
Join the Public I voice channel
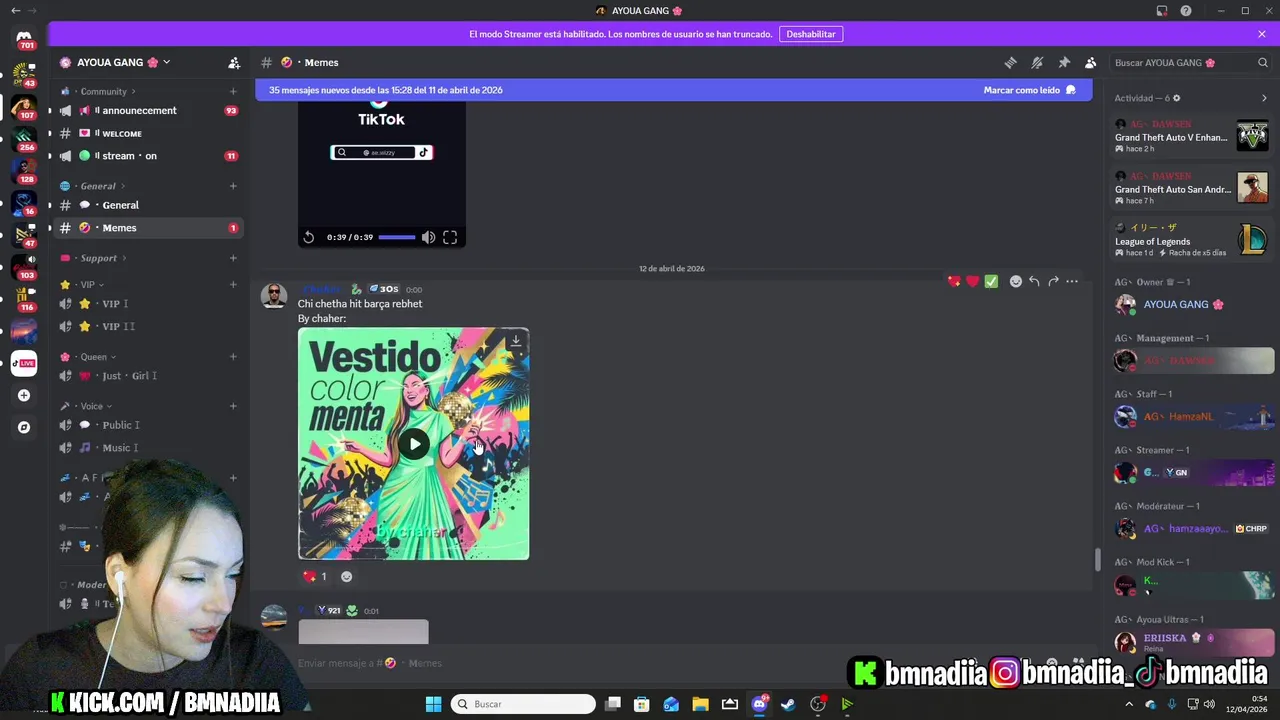[x=149, y=425]
